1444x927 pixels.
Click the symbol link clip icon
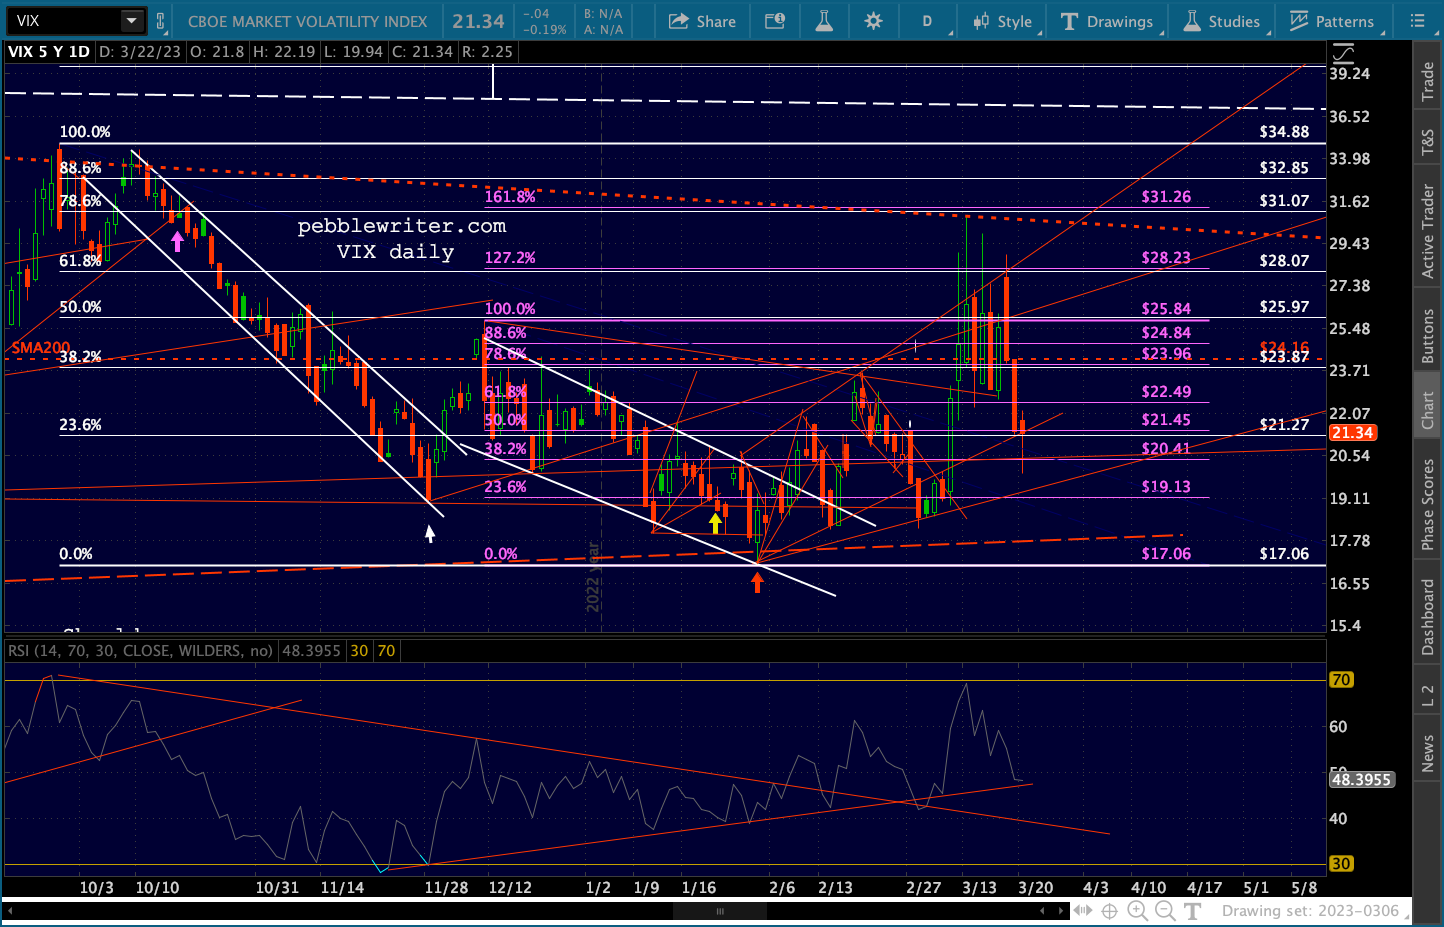point(160,21)
